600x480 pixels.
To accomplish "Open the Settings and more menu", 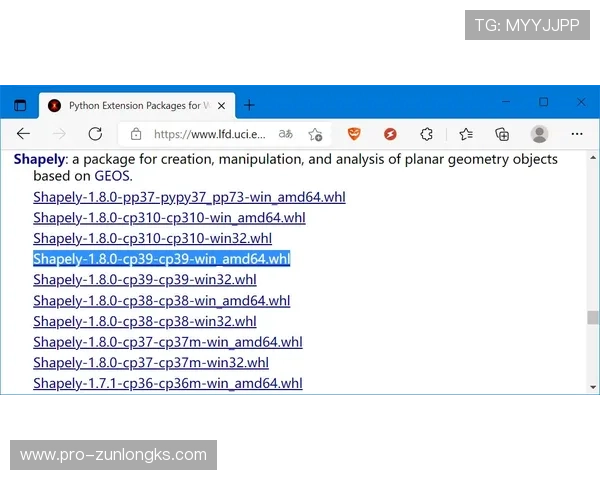I will click(576, 134).
